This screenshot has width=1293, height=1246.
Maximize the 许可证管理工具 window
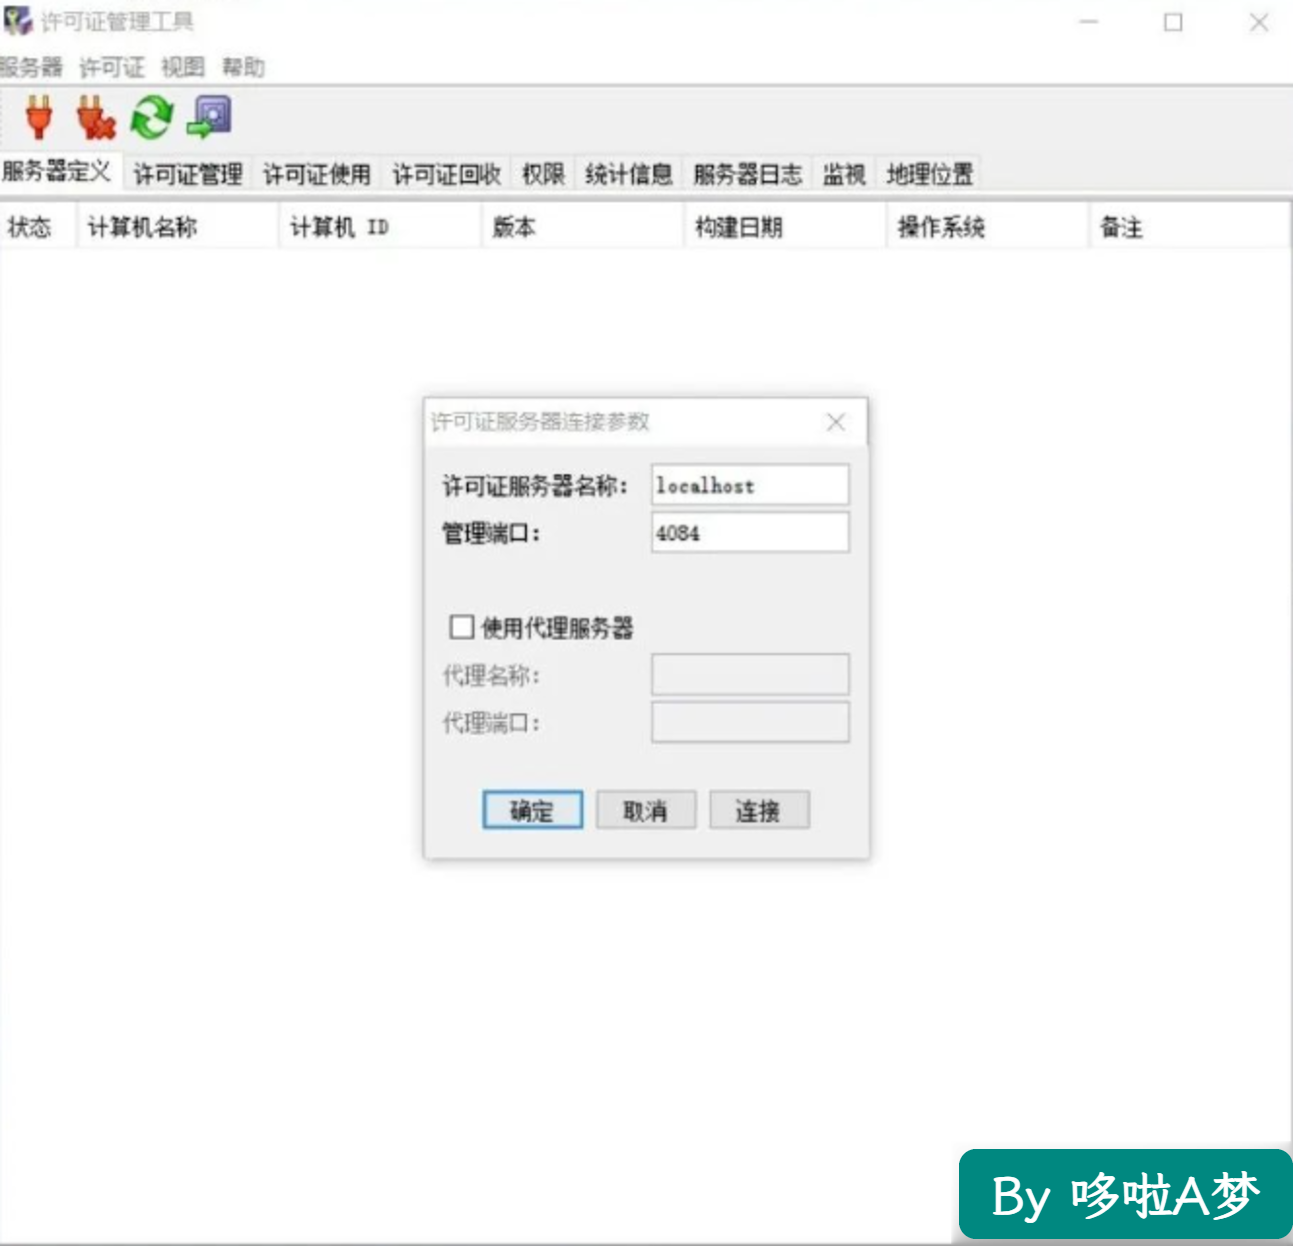(1173, 21)
